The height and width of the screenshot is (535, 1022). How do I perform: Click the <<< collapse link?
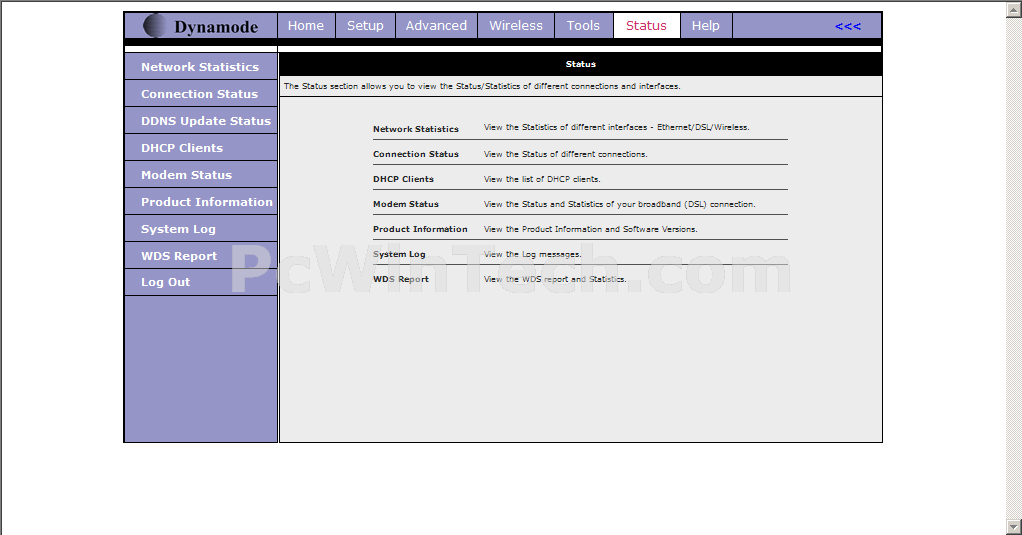tap(847, 26)
